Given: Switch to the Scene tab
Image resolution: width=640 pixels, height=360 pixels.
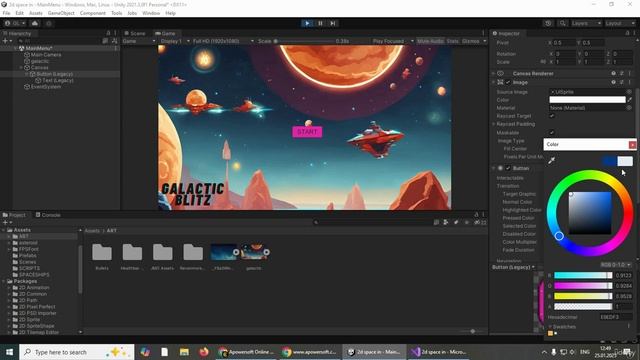Looking at the screenshot, I should [135, 33].
